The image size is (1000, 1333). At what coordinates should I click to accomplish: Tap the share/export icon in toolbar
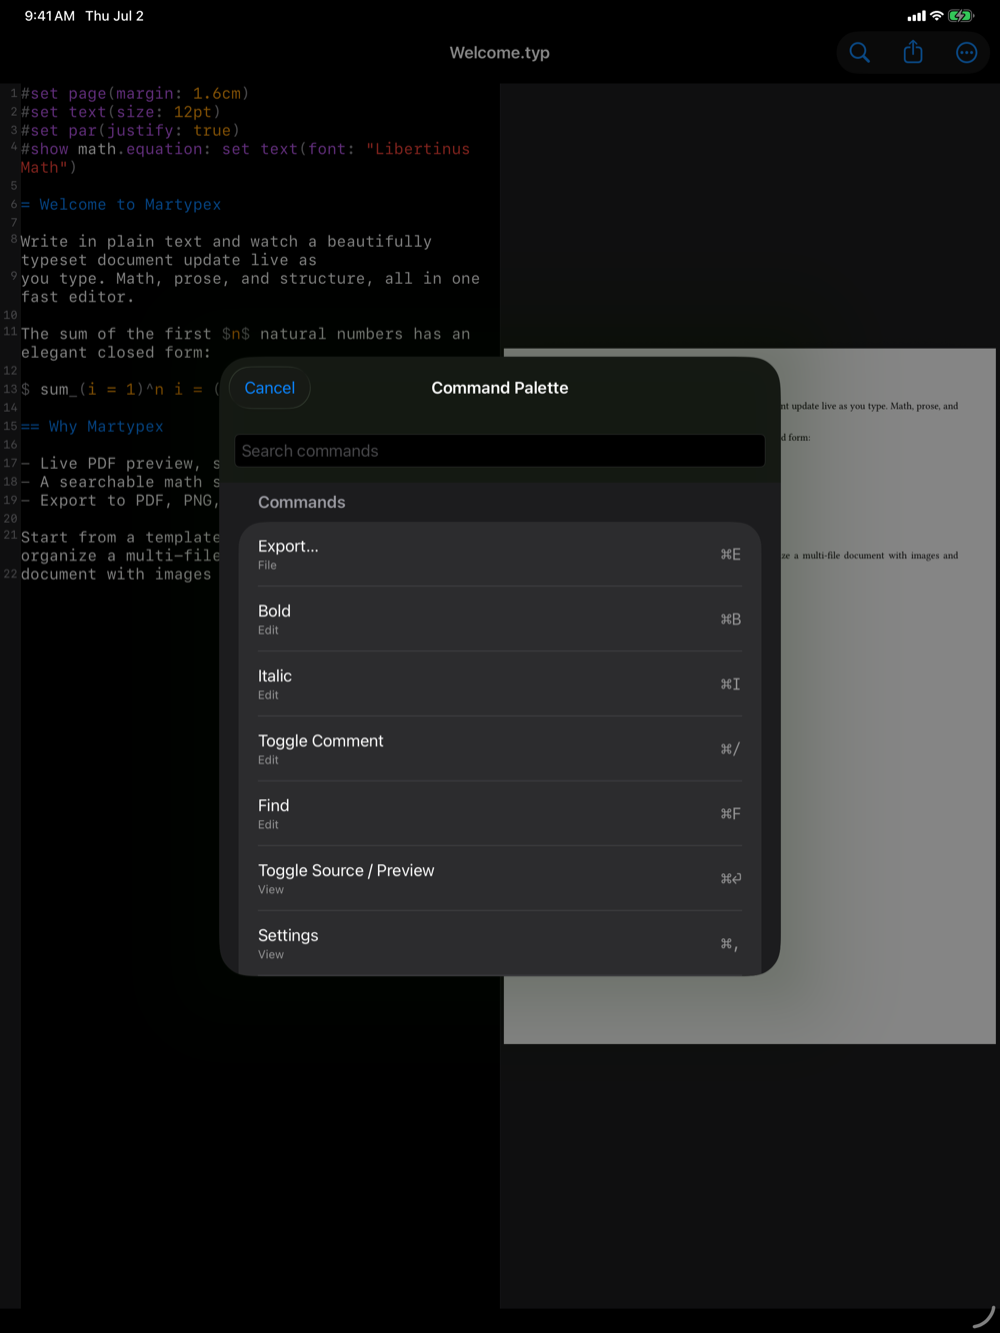pos(913,52)
